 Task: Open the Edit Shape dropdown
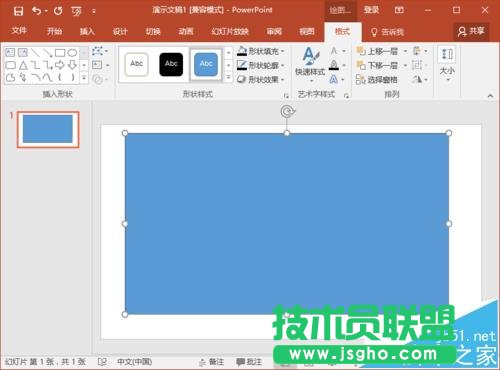tap(100, 51)
